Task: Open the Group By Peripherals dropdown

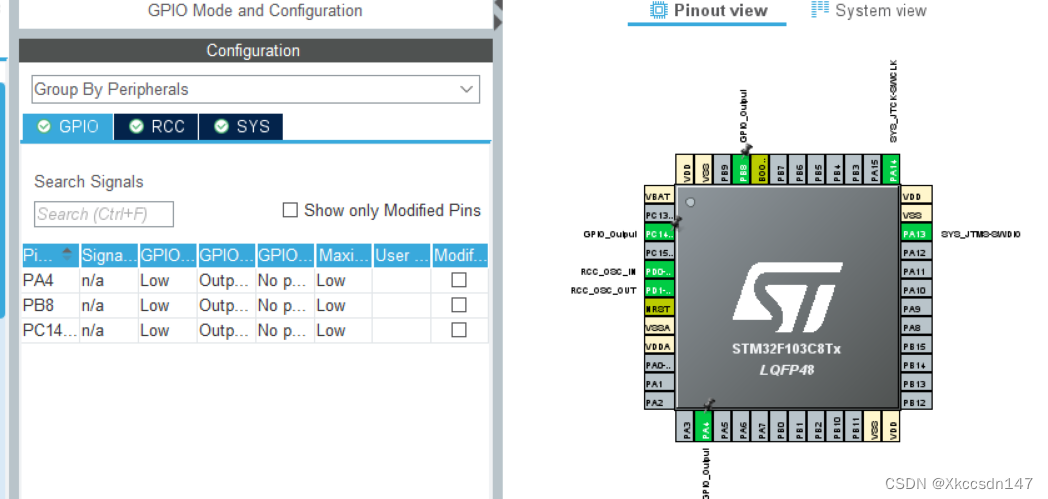Action: (x=255, y=90)
